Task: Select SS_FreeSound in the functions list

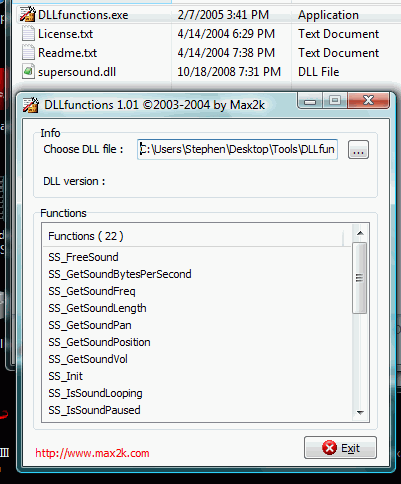Action: (x=83, y=257)
